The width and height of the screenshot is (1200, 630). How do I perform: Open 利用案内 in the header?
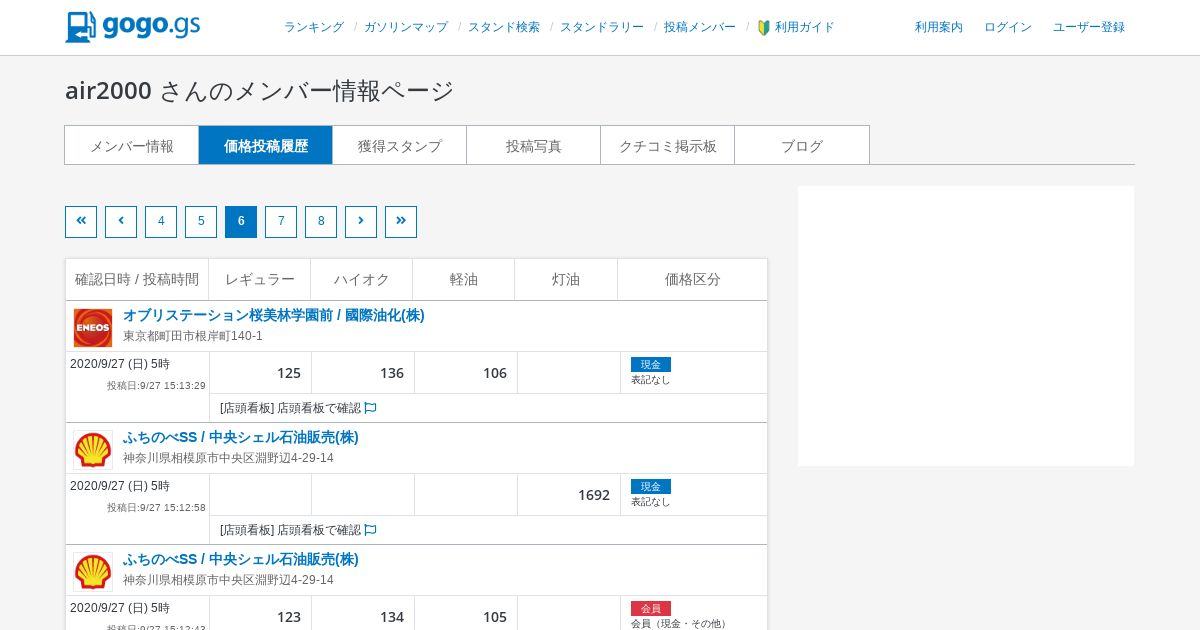coord(939,28)
